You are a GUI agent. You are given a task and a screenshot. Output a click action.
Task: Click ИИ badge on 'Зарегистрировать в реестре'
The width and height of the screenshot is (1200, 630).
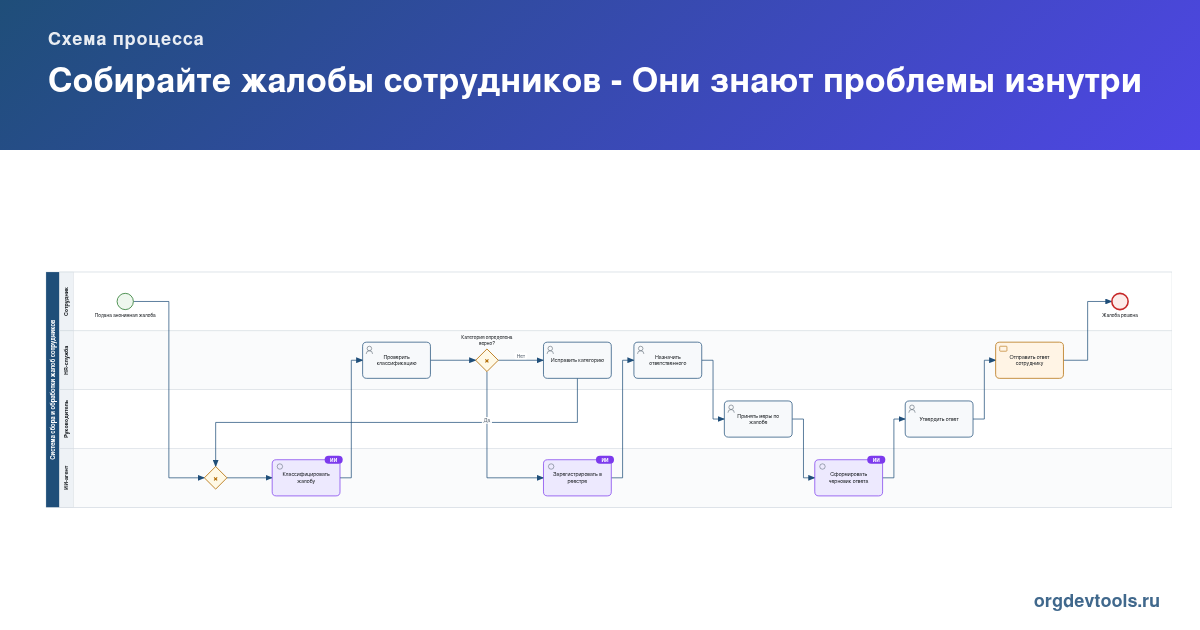pyautogui.click(x=604, y=460)
